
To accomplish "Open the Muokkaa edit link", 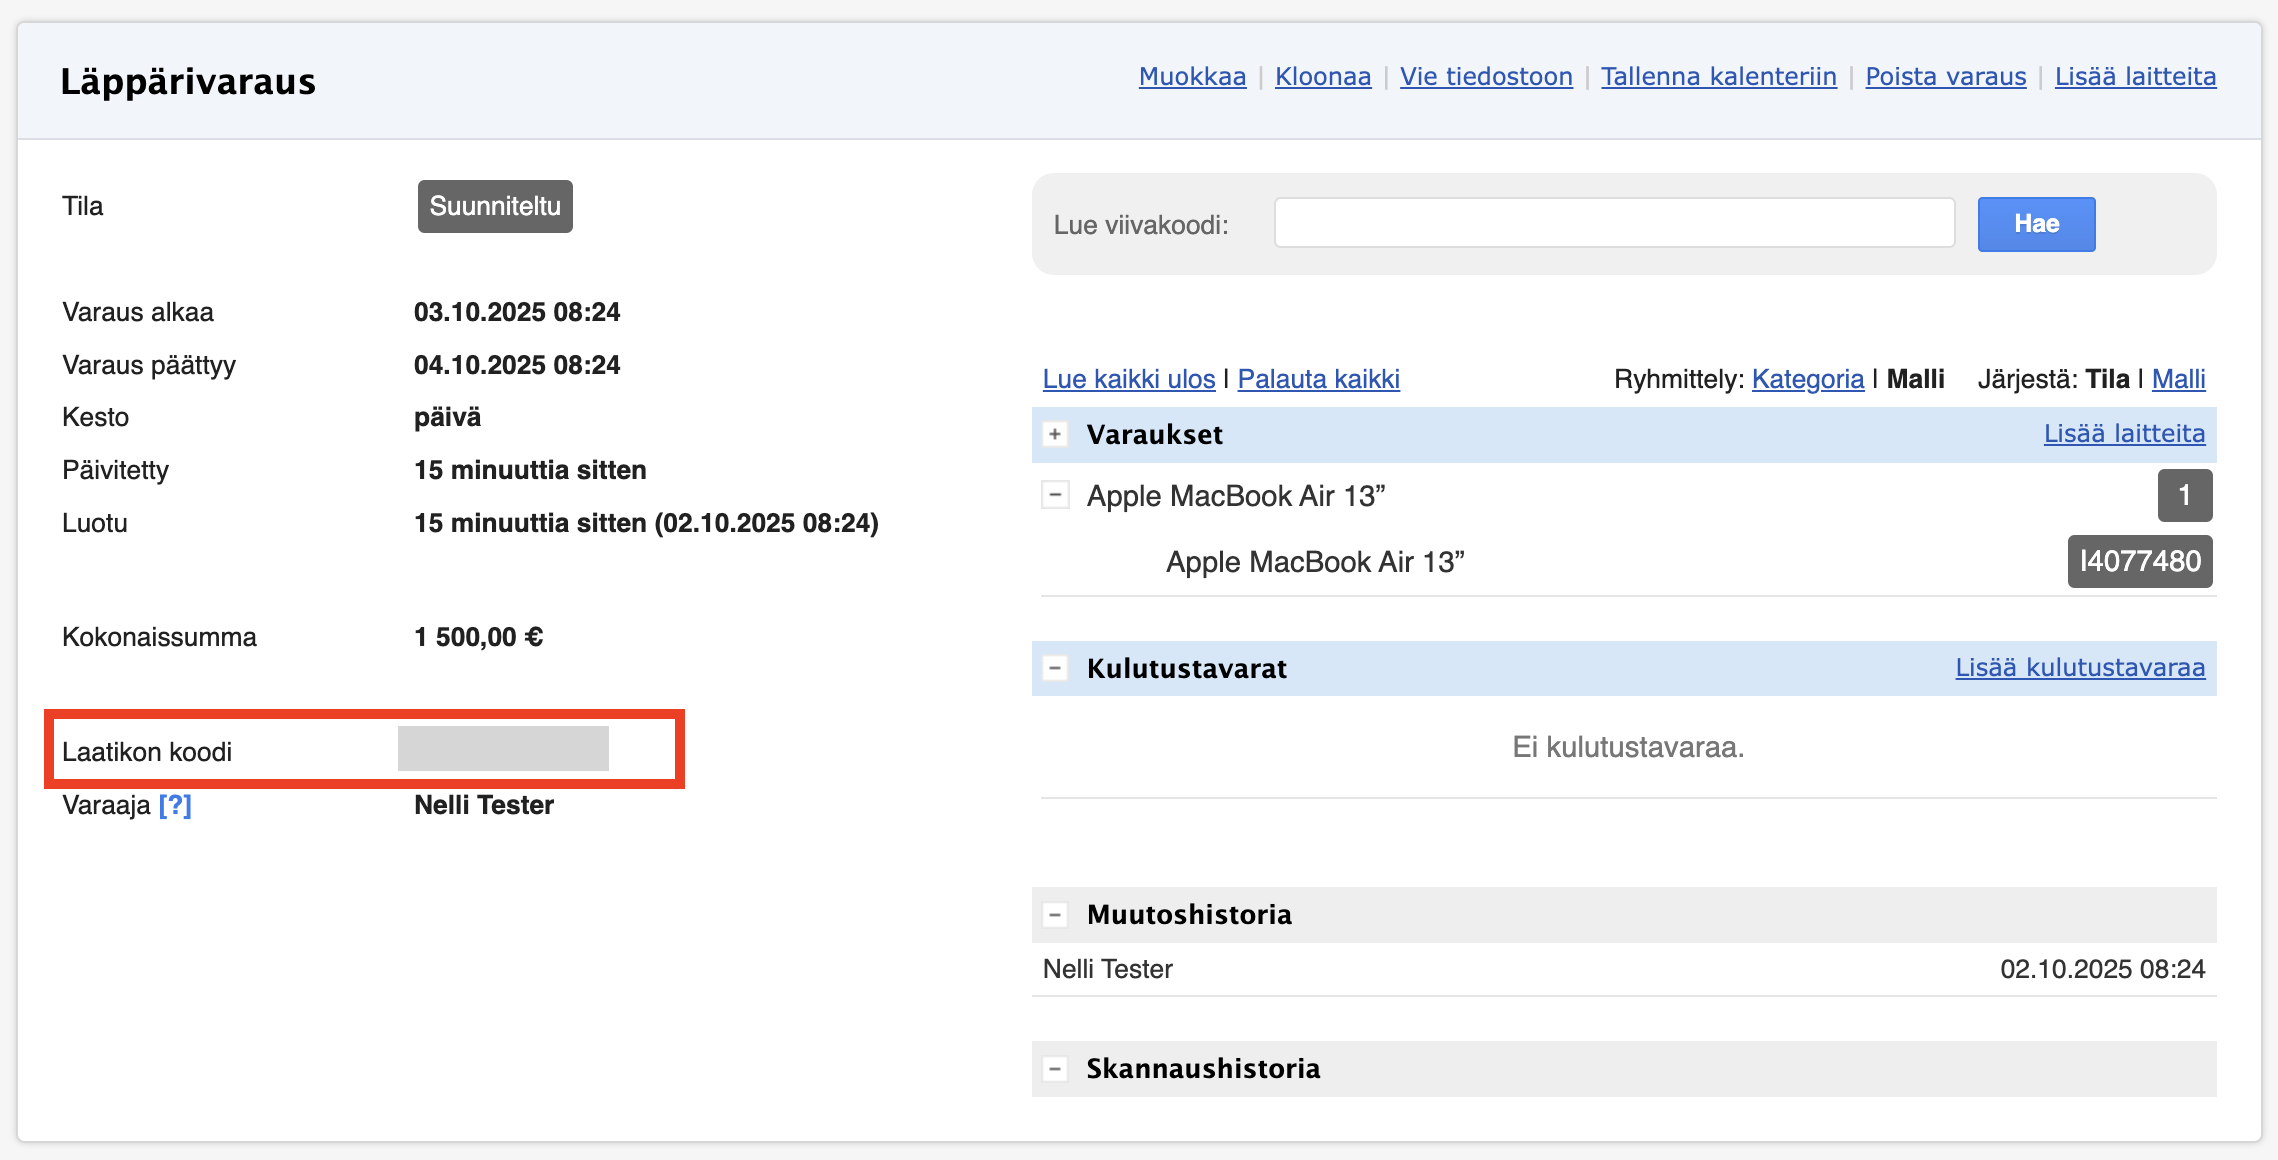I will tap(1192, 77).
